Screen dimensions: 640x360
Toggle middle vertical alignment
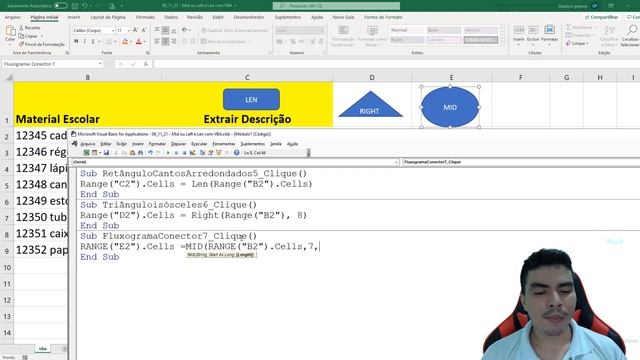pos(165,30)
